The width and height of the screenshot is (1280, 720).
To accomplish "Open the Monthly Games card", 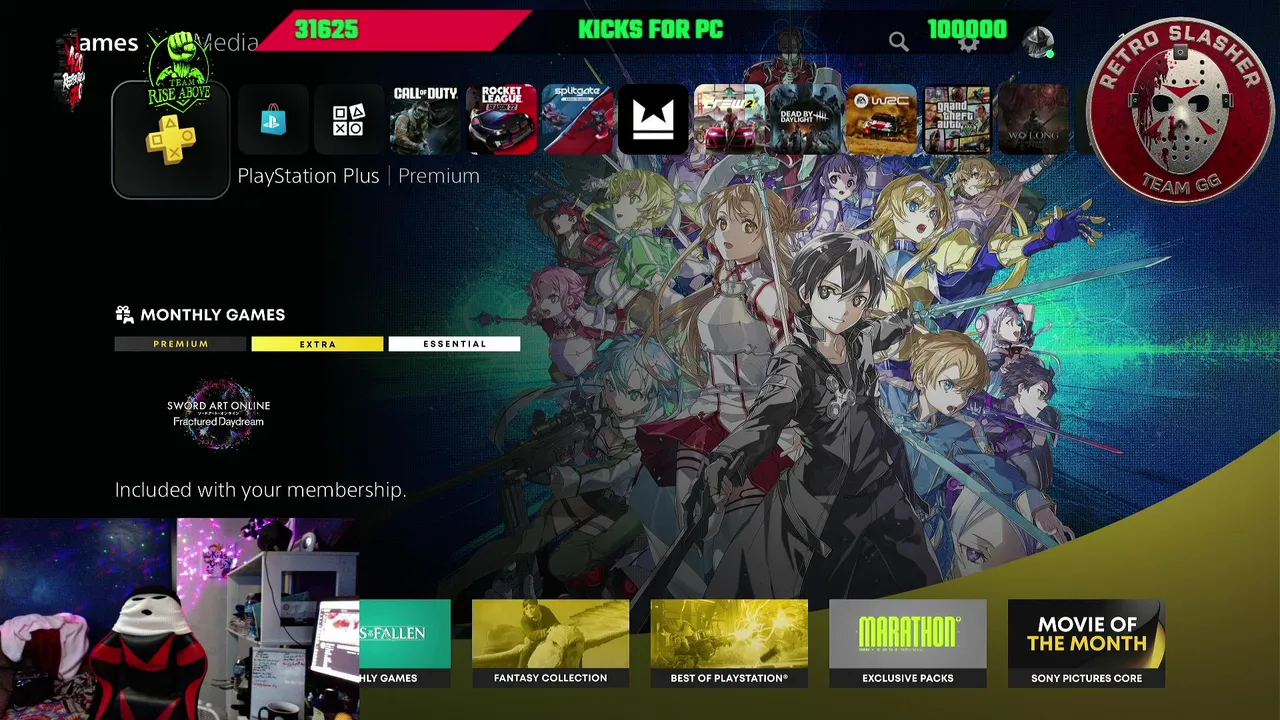I will [405, 643].
